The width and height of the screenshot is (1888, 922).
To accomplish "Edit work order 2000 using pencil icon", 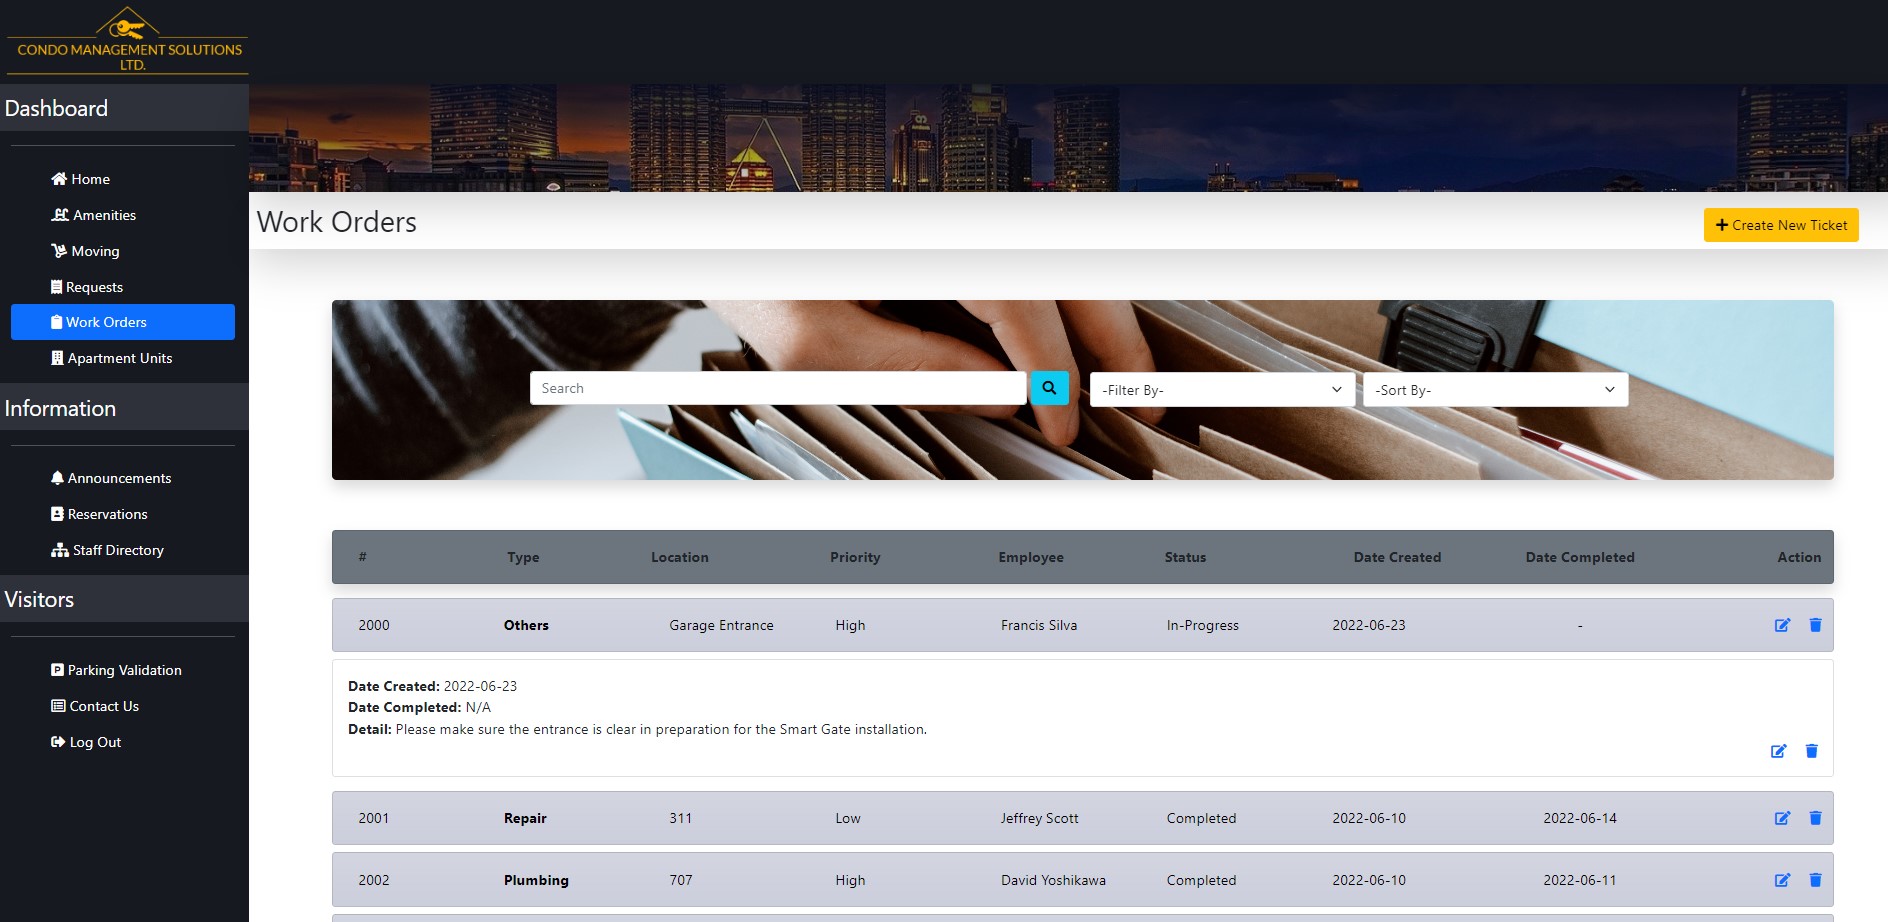I will 1783,624.
